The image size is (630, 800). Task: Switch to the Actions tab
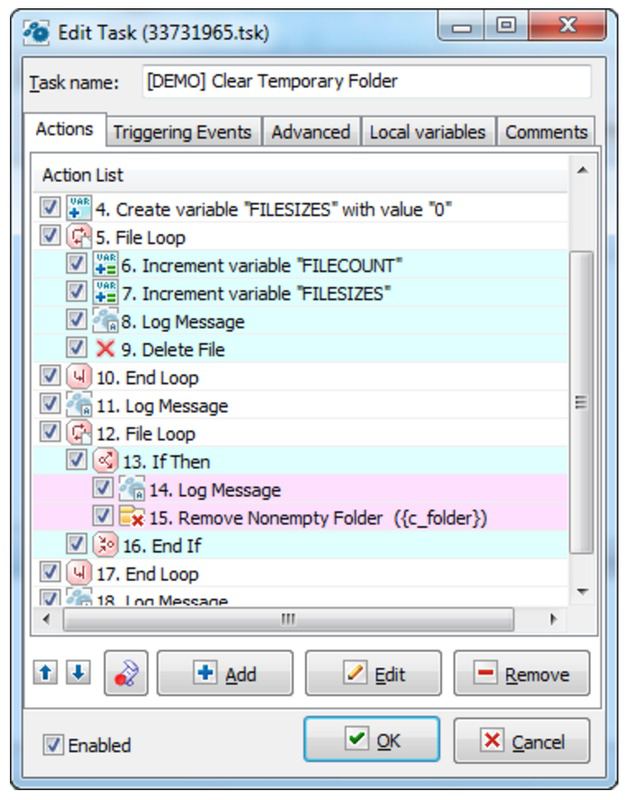pyautogui.click(x=65, y=130)
